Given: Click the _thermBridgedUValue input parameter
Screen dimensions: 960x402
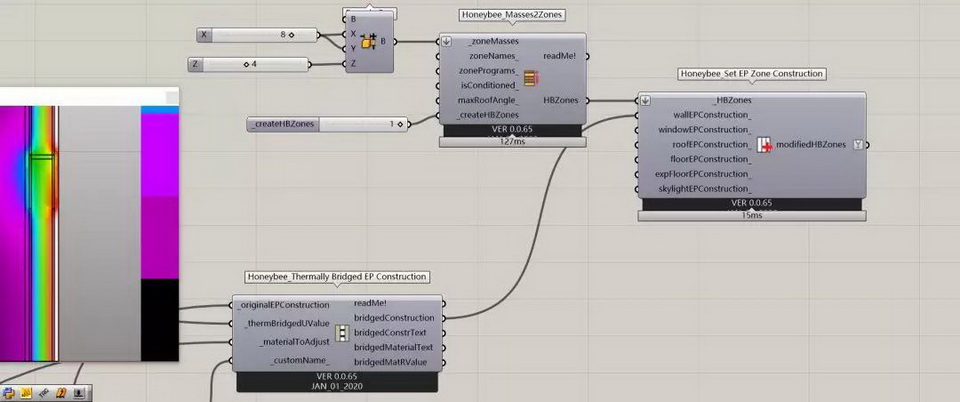Looking at the screenshot, I should [285, 323].
